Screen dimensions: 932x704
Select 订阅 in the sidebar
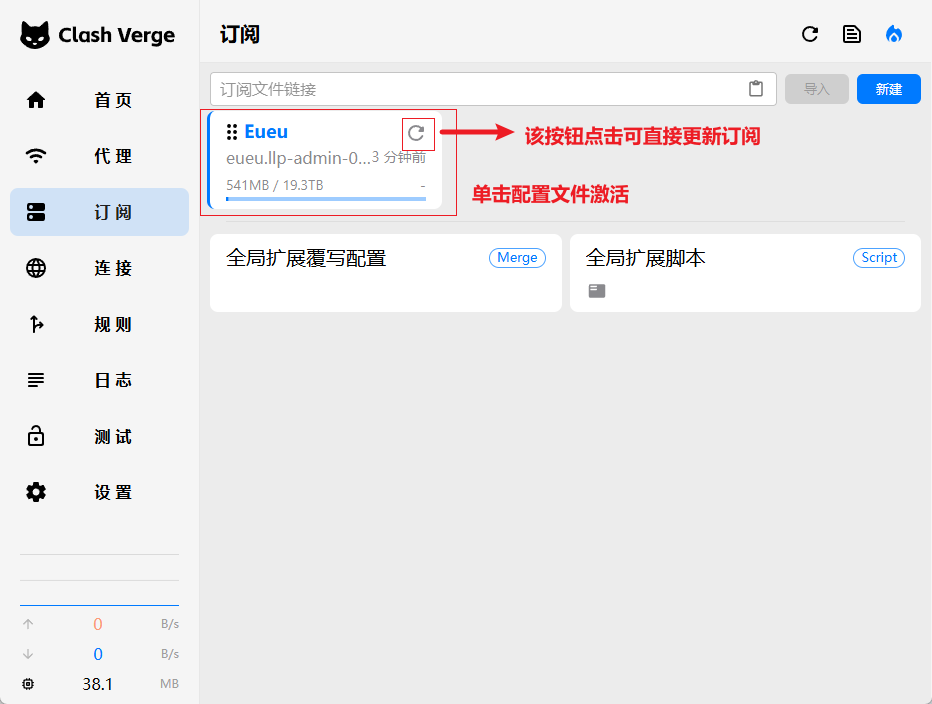click(99, 212)
